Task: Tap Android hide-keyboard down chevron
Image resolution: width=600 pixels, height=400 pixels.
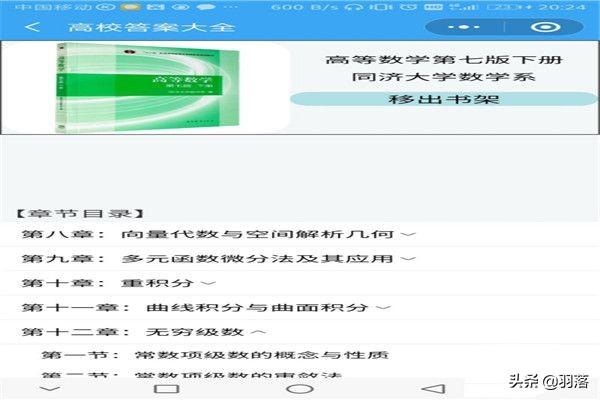Action: pos(50,389)
